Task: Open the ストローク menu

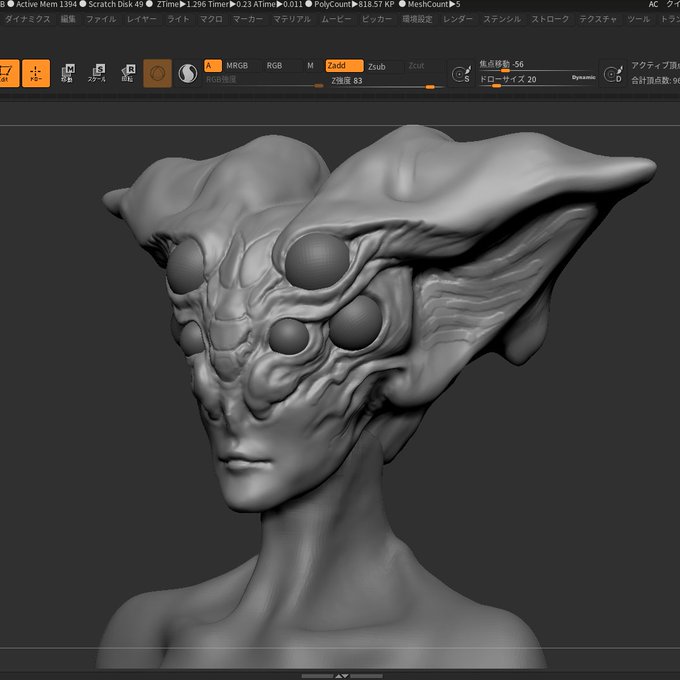Action: (x=550, y=19)
